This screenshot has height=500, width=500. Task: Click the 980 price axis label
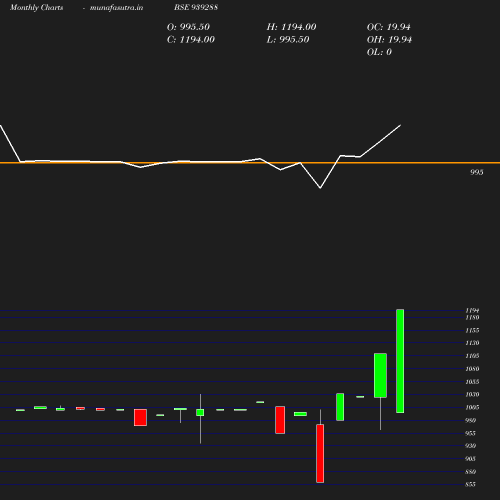(x=470, y=420)
